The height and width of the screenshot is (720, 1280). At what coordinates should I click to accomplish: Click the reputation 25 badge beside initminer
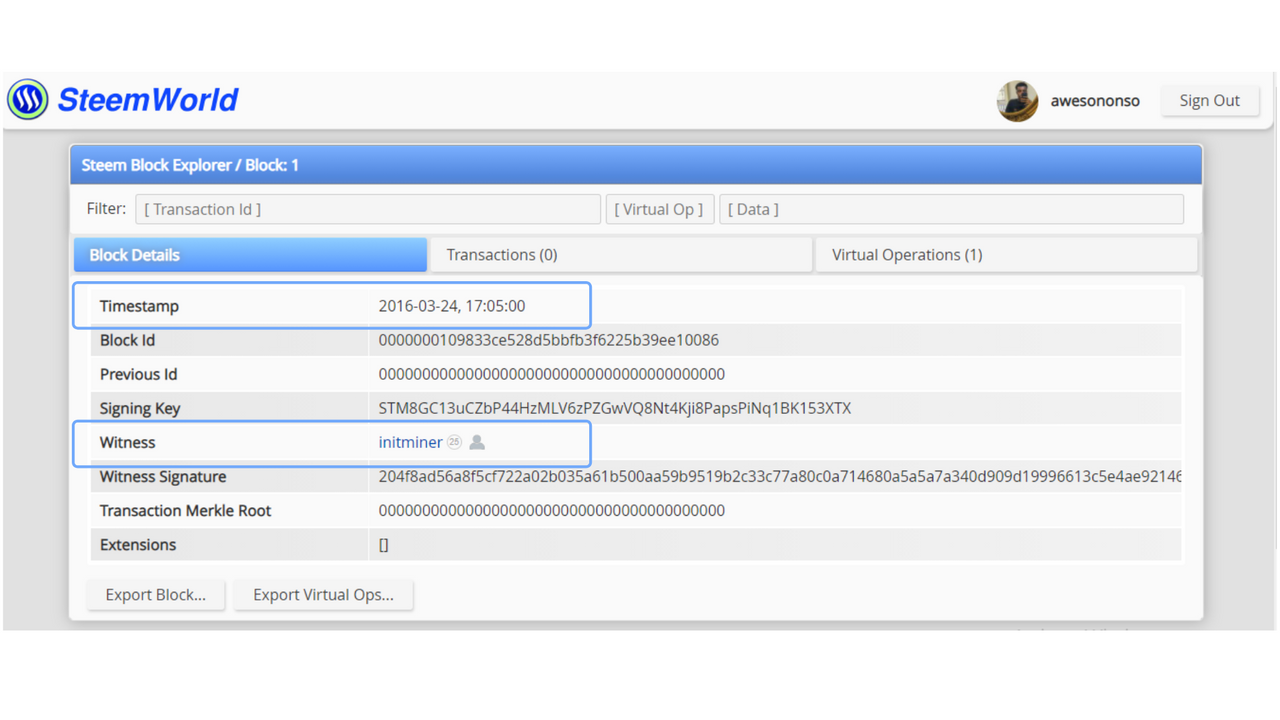pos(454,442)
